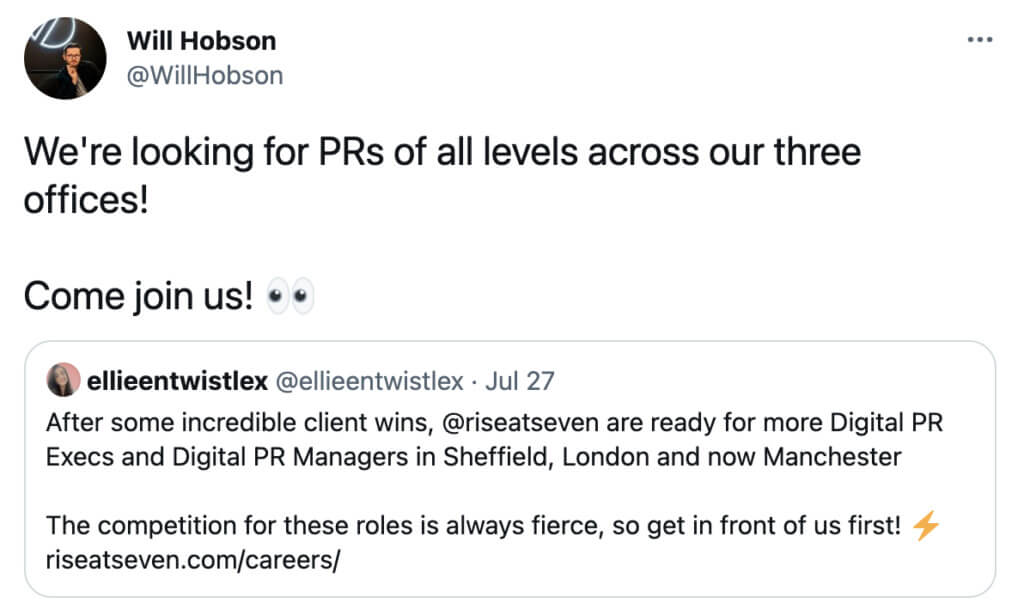Click the grey @ellieentwistlex handle
Image resolution: width=1024 pixels, height=615 pixels.
369,381
